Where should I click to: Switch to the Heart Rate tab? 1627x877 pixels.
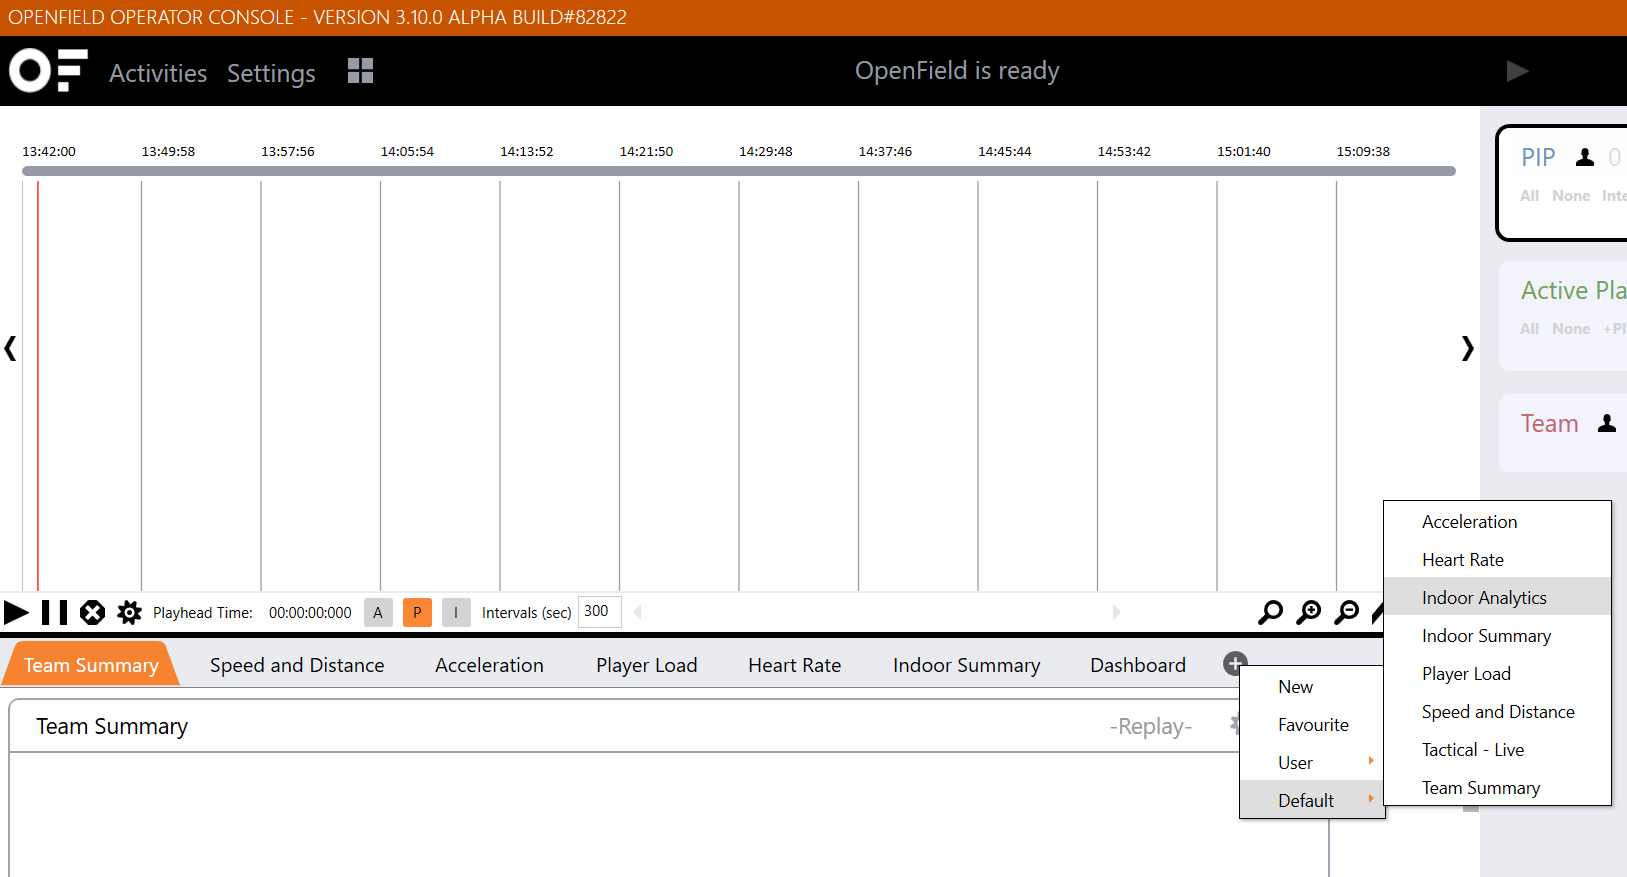tap(794, 665)
